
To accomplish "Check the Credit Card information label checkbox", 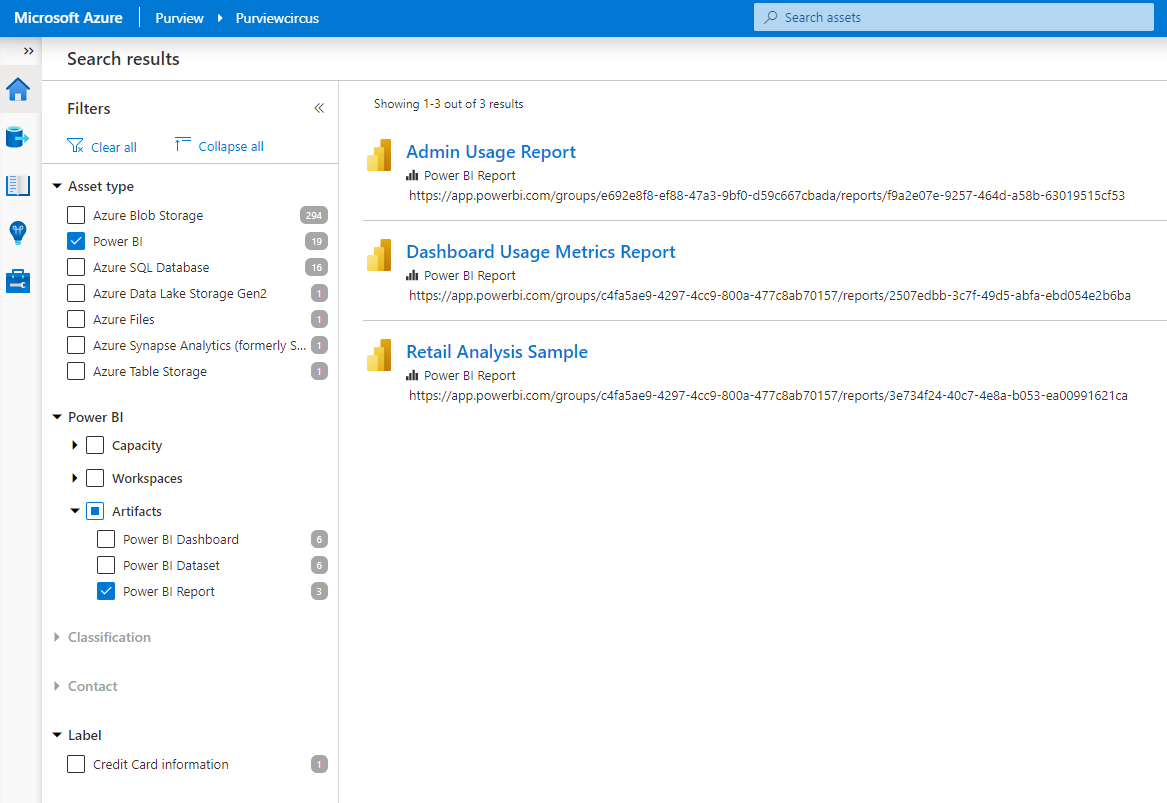I will 76,764.
